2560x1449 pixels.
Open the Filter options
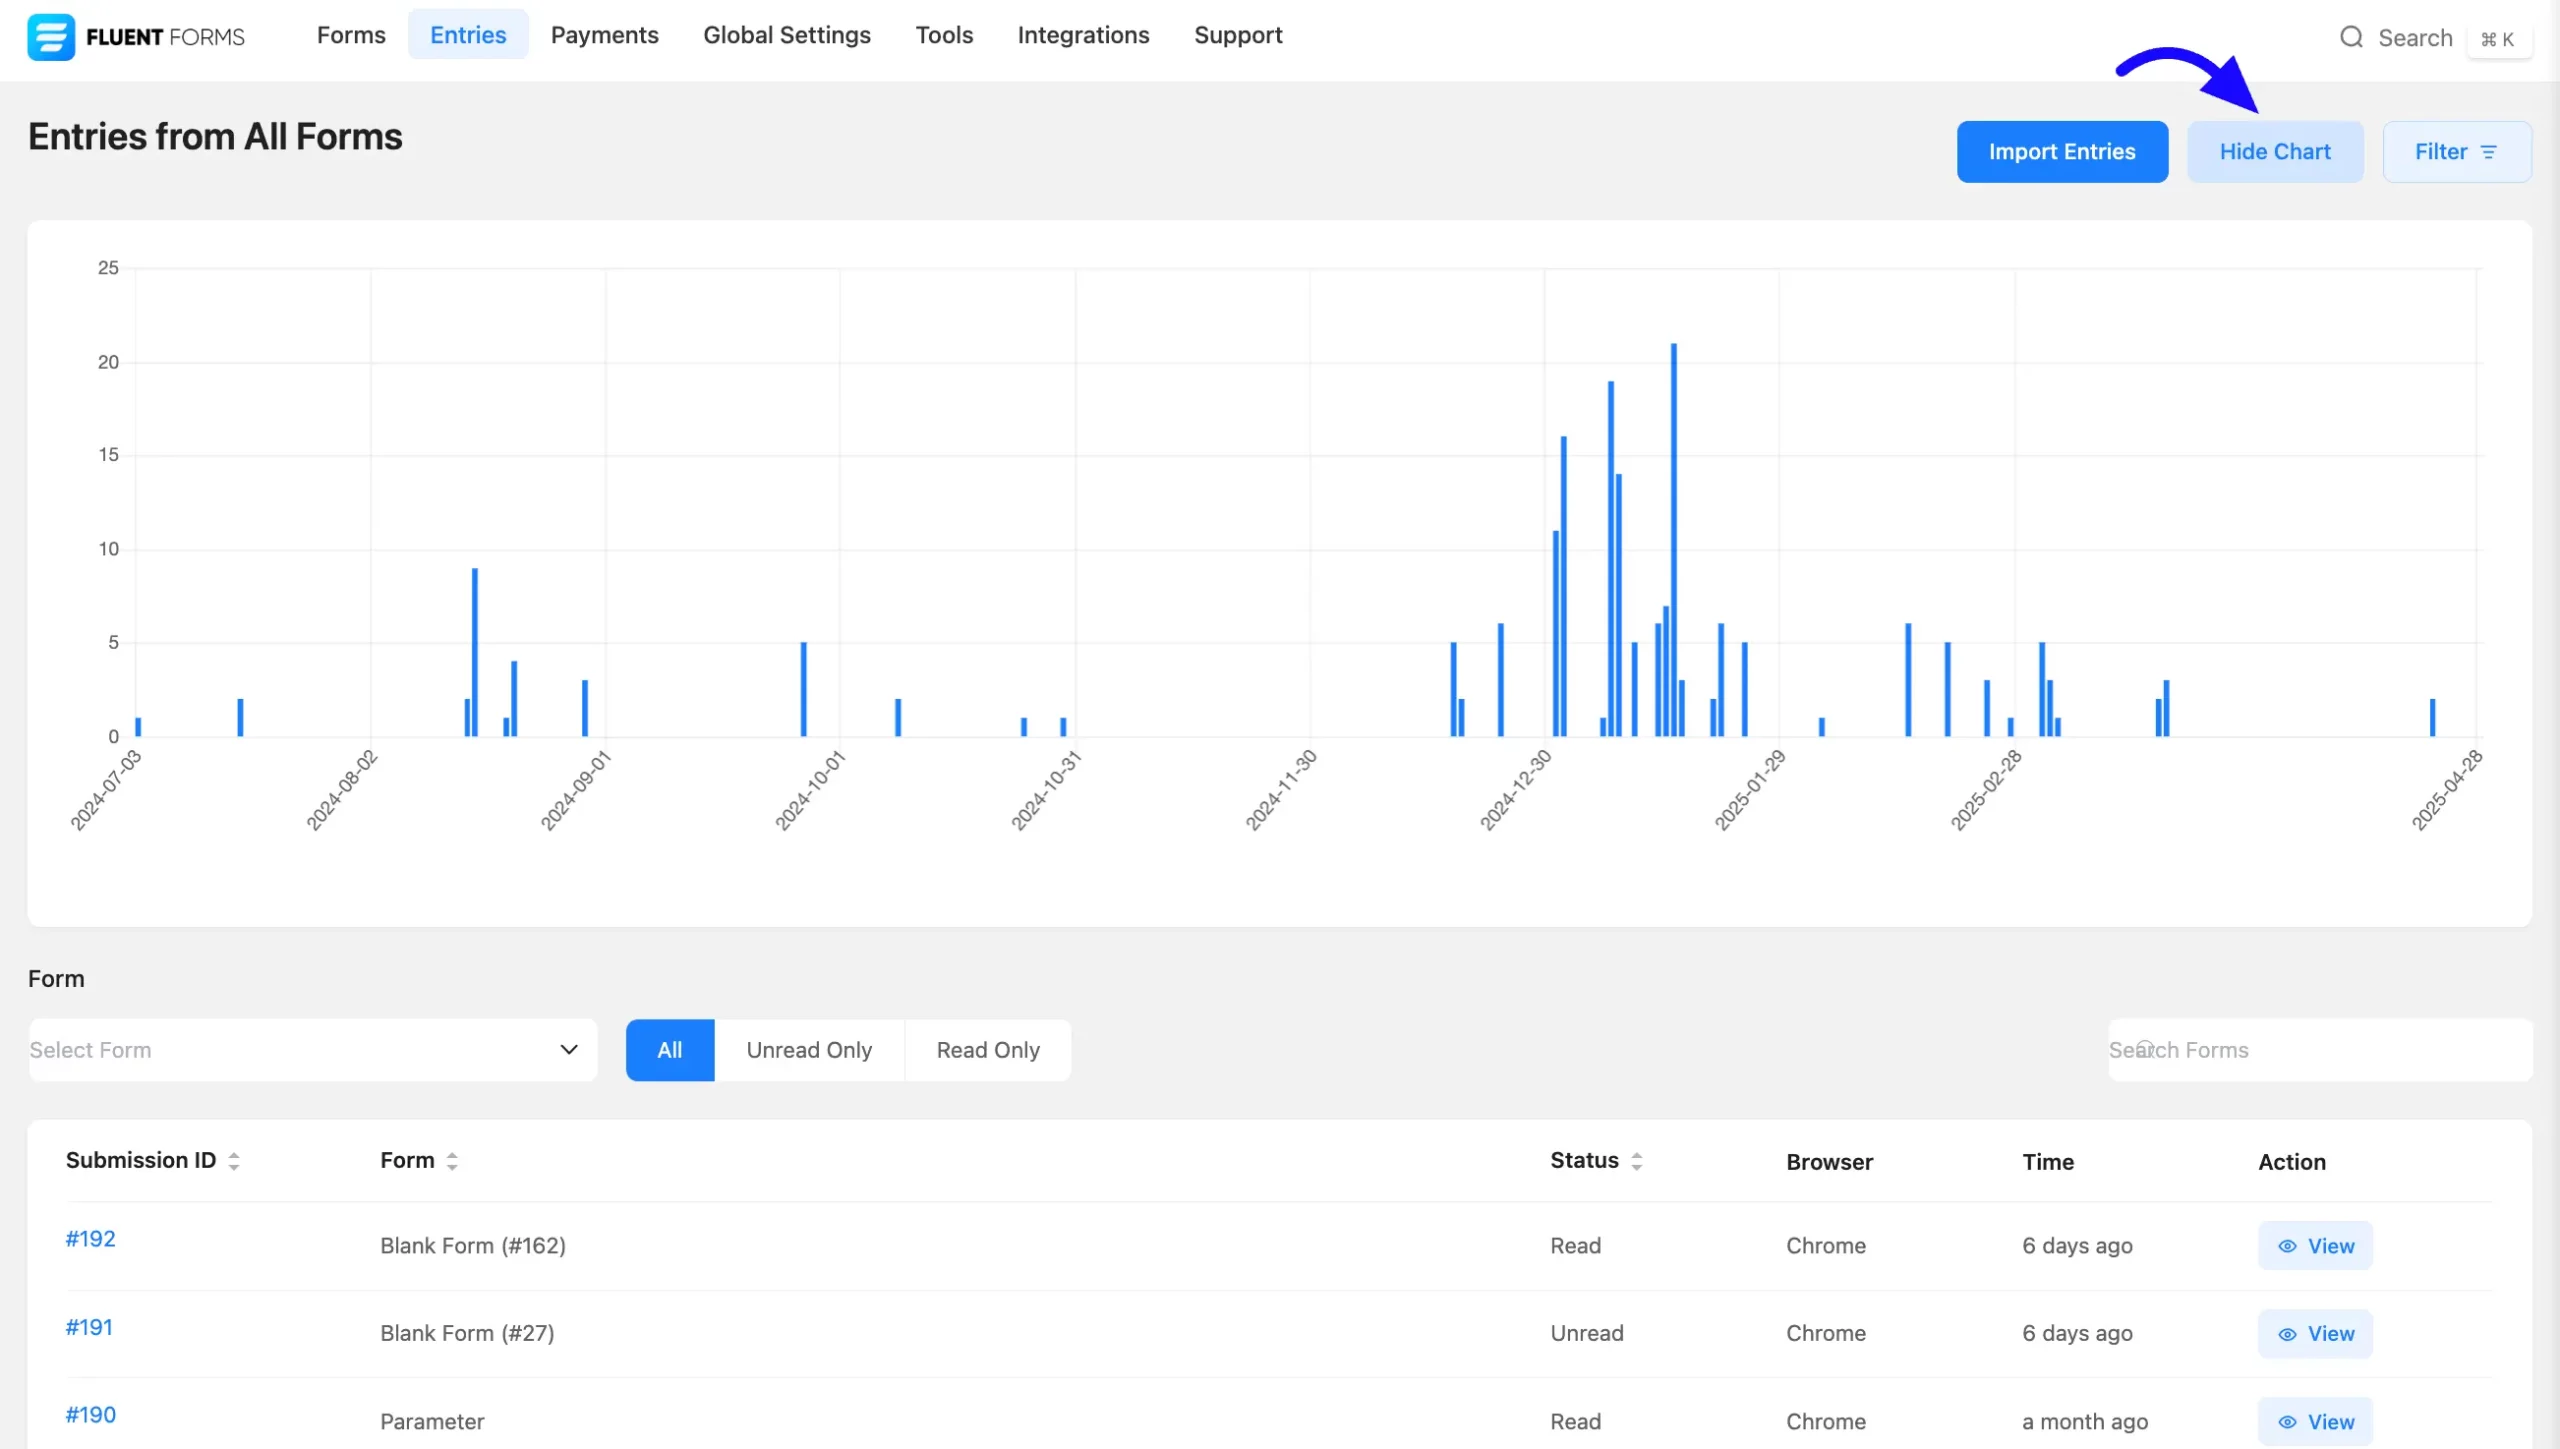tap(2457, 152)
